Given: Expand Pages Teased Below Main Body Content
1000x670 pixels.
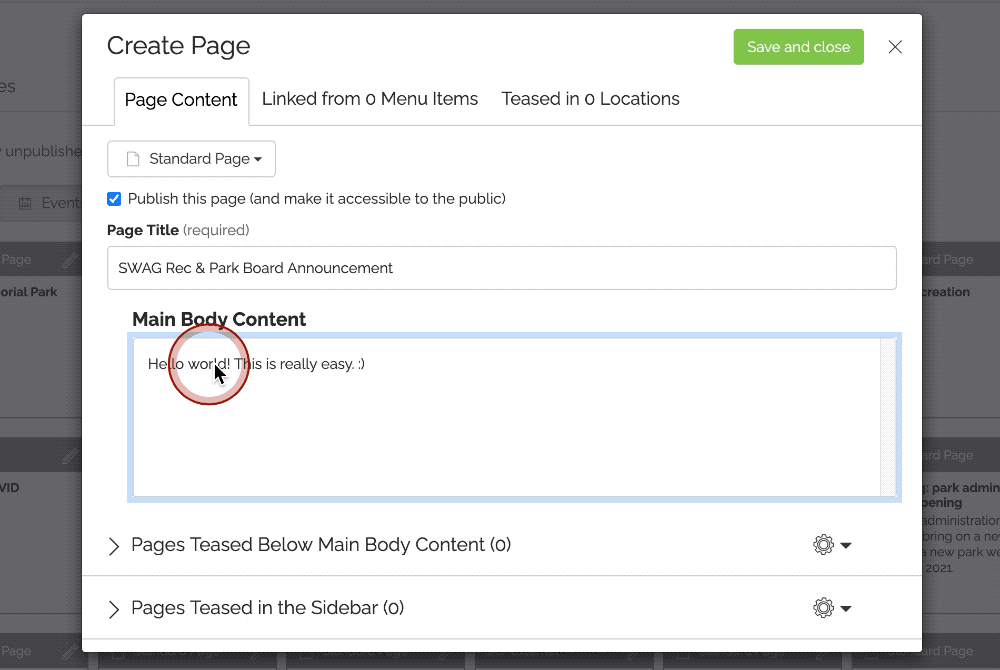Looking at the screenshot, I should coord(114,546).
